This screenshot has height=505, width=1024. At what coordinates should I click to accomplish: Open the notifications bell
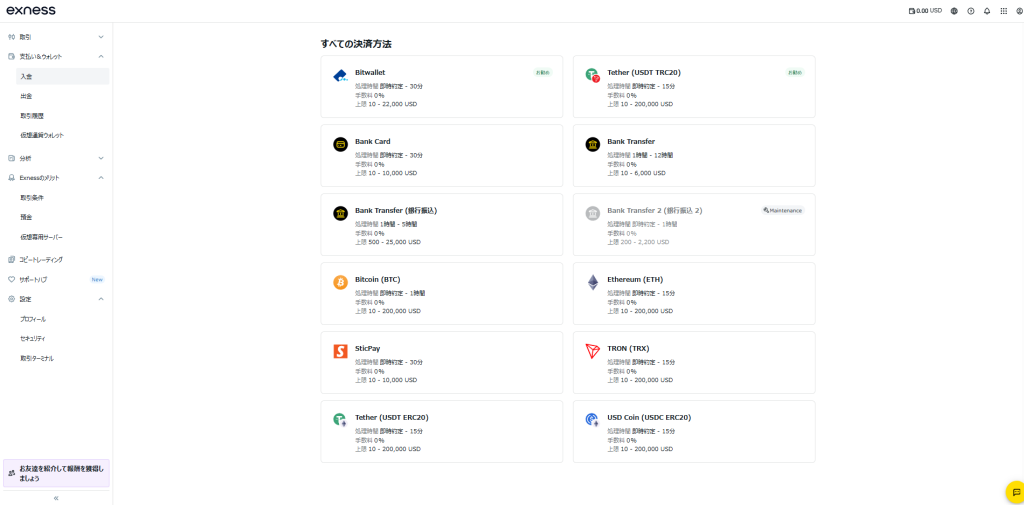click(987, 10)
